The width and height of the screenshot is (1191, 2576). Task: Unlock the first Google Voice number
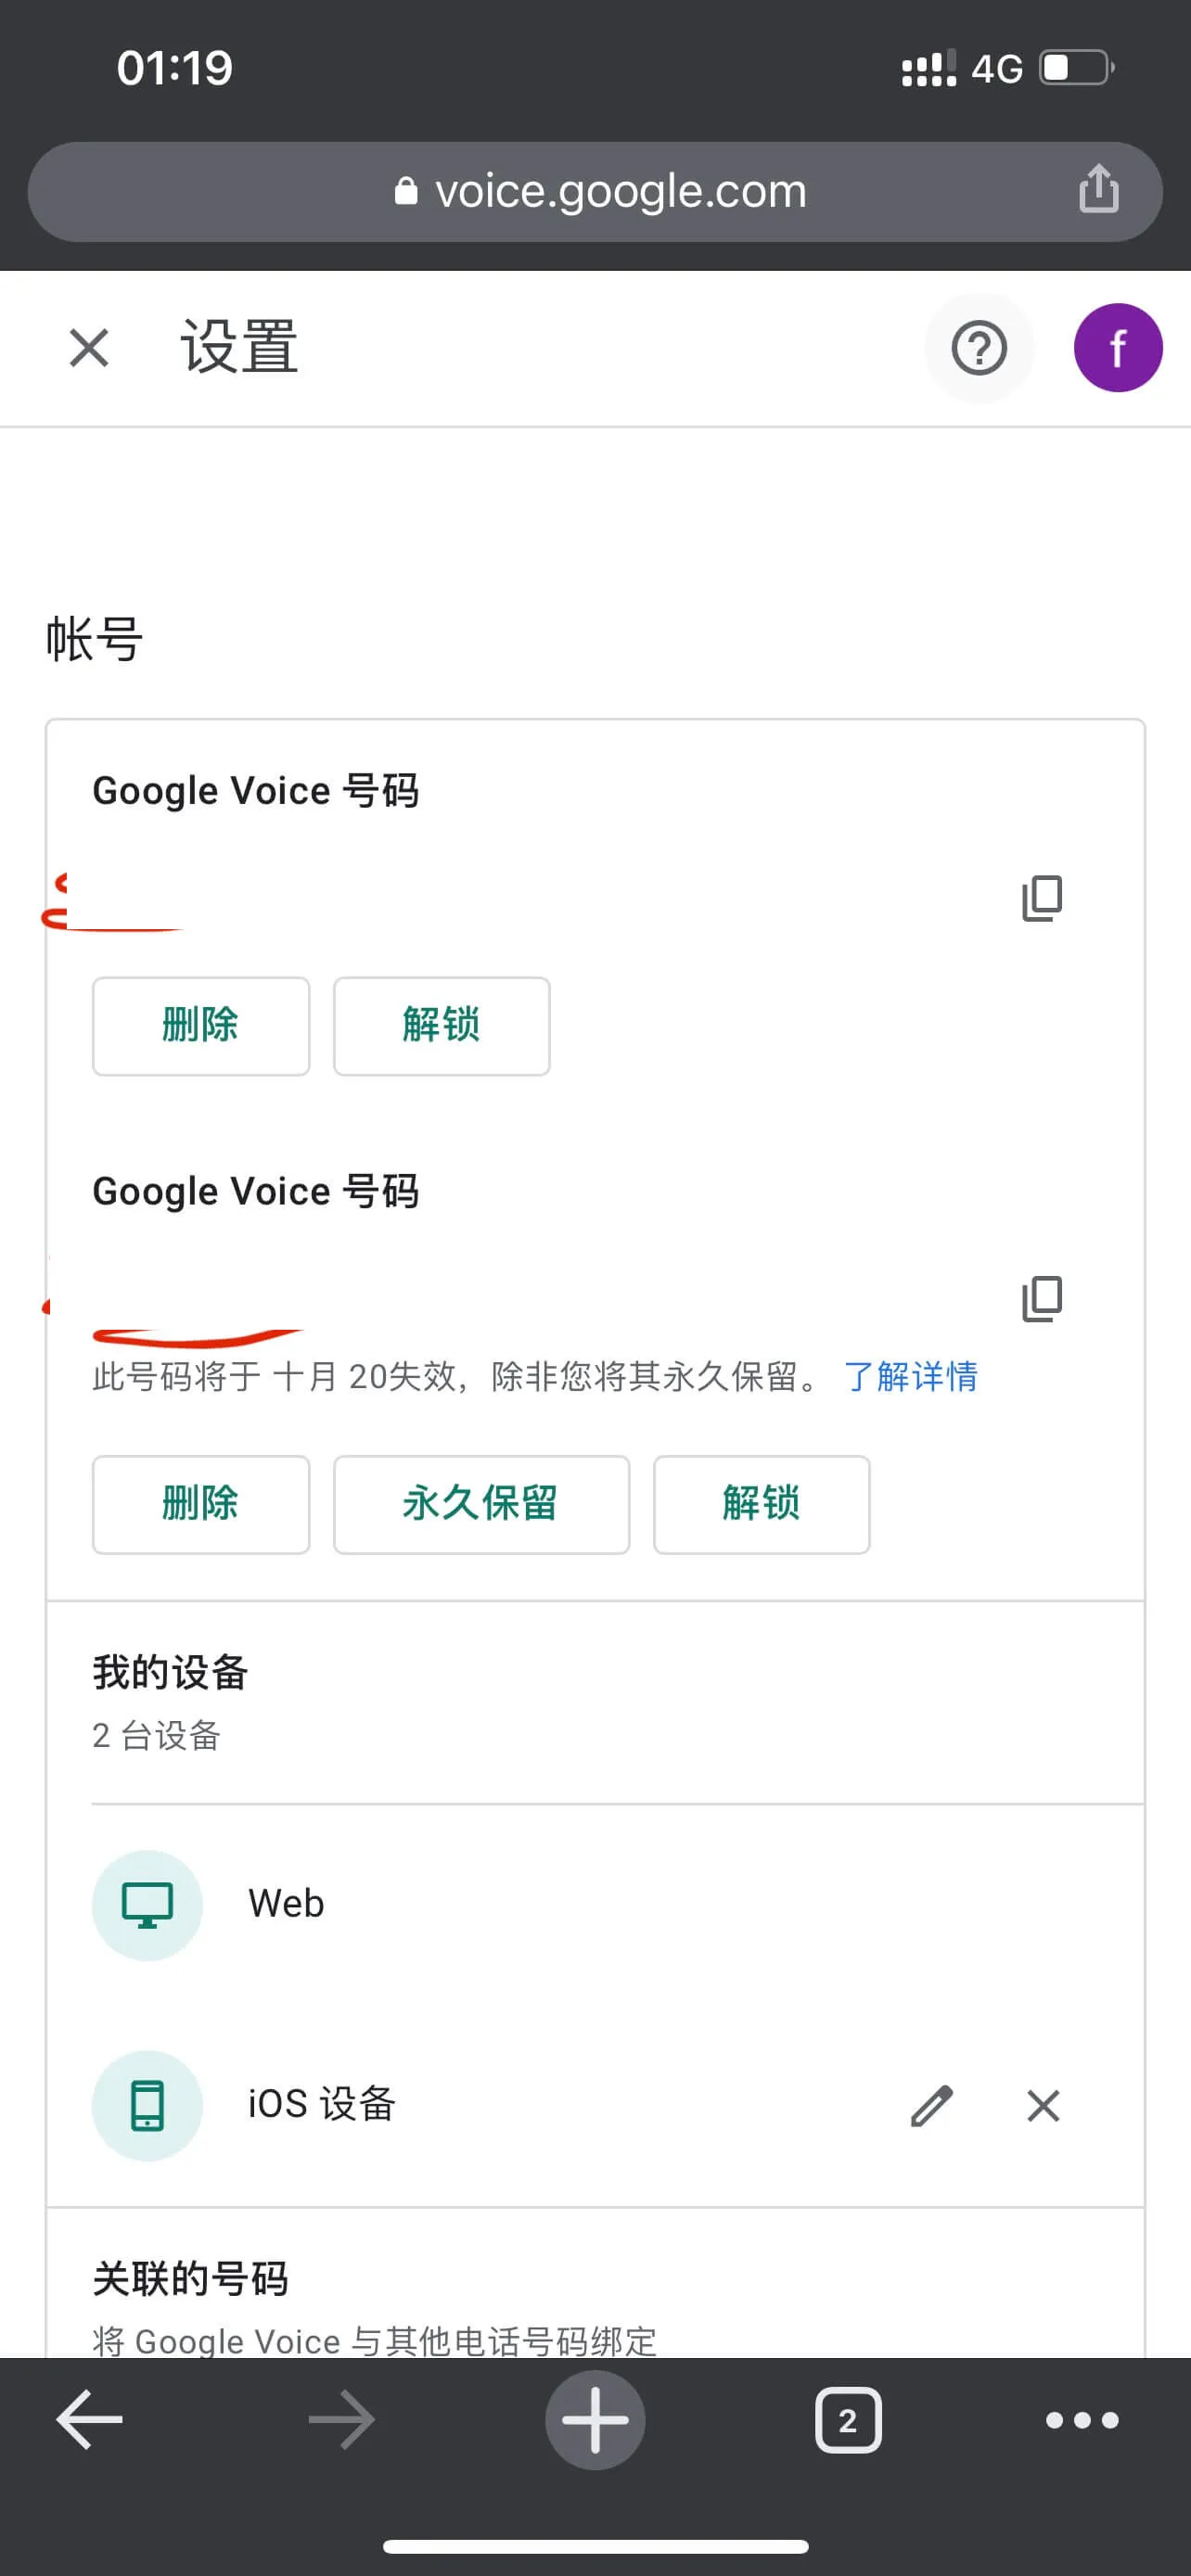[441, 1026]
